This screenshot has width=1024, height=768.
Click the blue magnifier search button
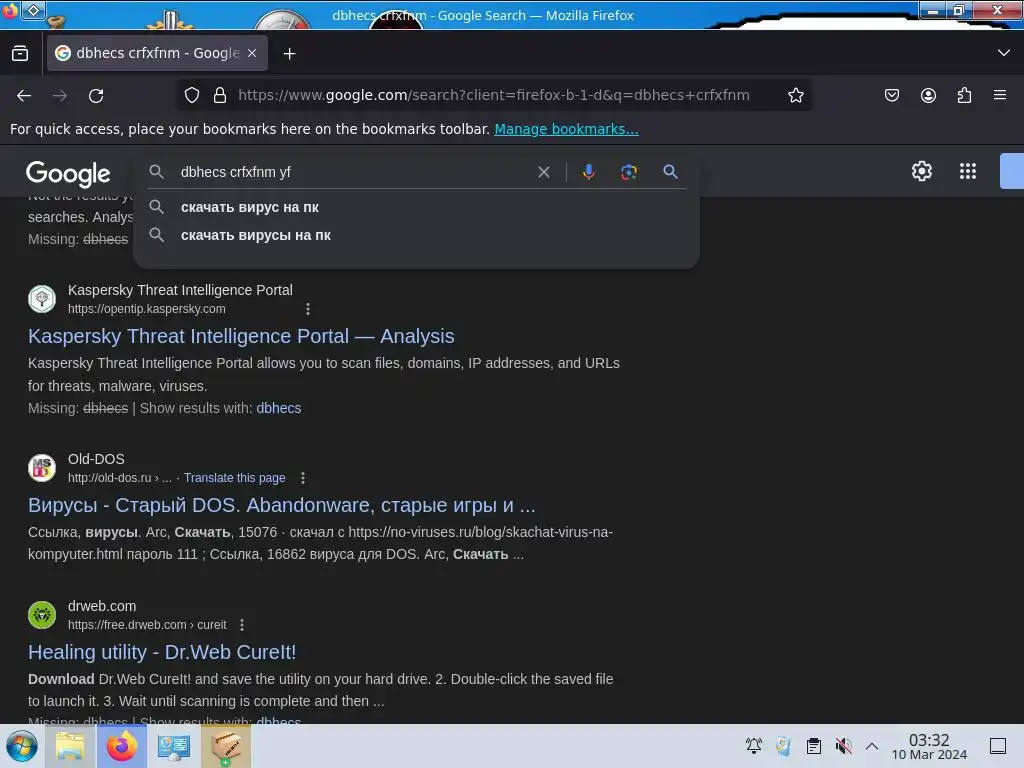click(670, 172)
